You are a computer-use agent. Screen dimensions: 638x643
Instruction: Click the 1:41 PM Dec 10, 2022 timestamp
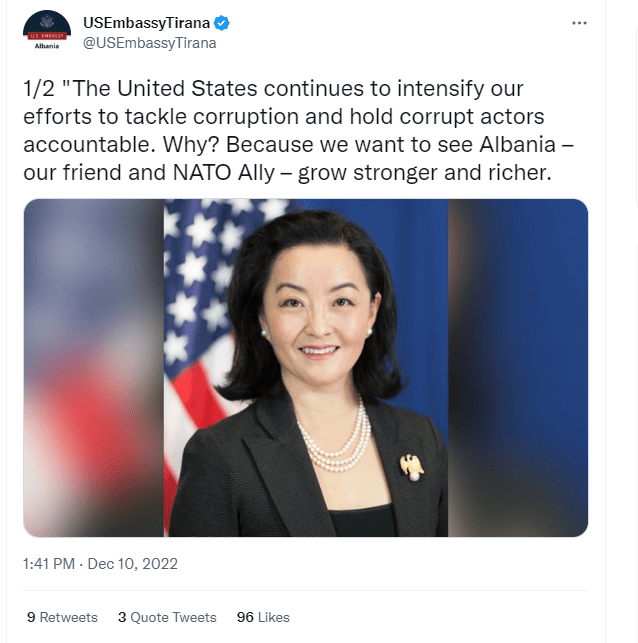[x=100, y=564]
